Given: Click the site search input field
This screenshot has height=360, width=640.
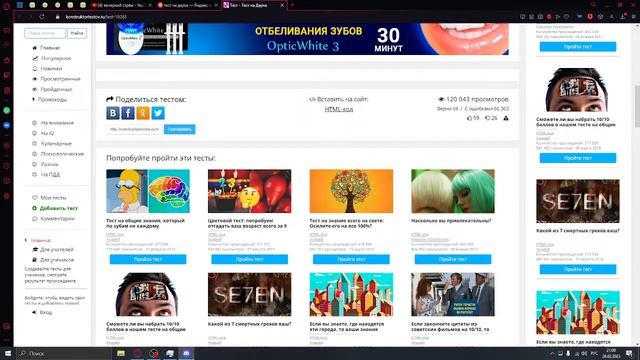Looking at the screenshot, I should (45, 33).
